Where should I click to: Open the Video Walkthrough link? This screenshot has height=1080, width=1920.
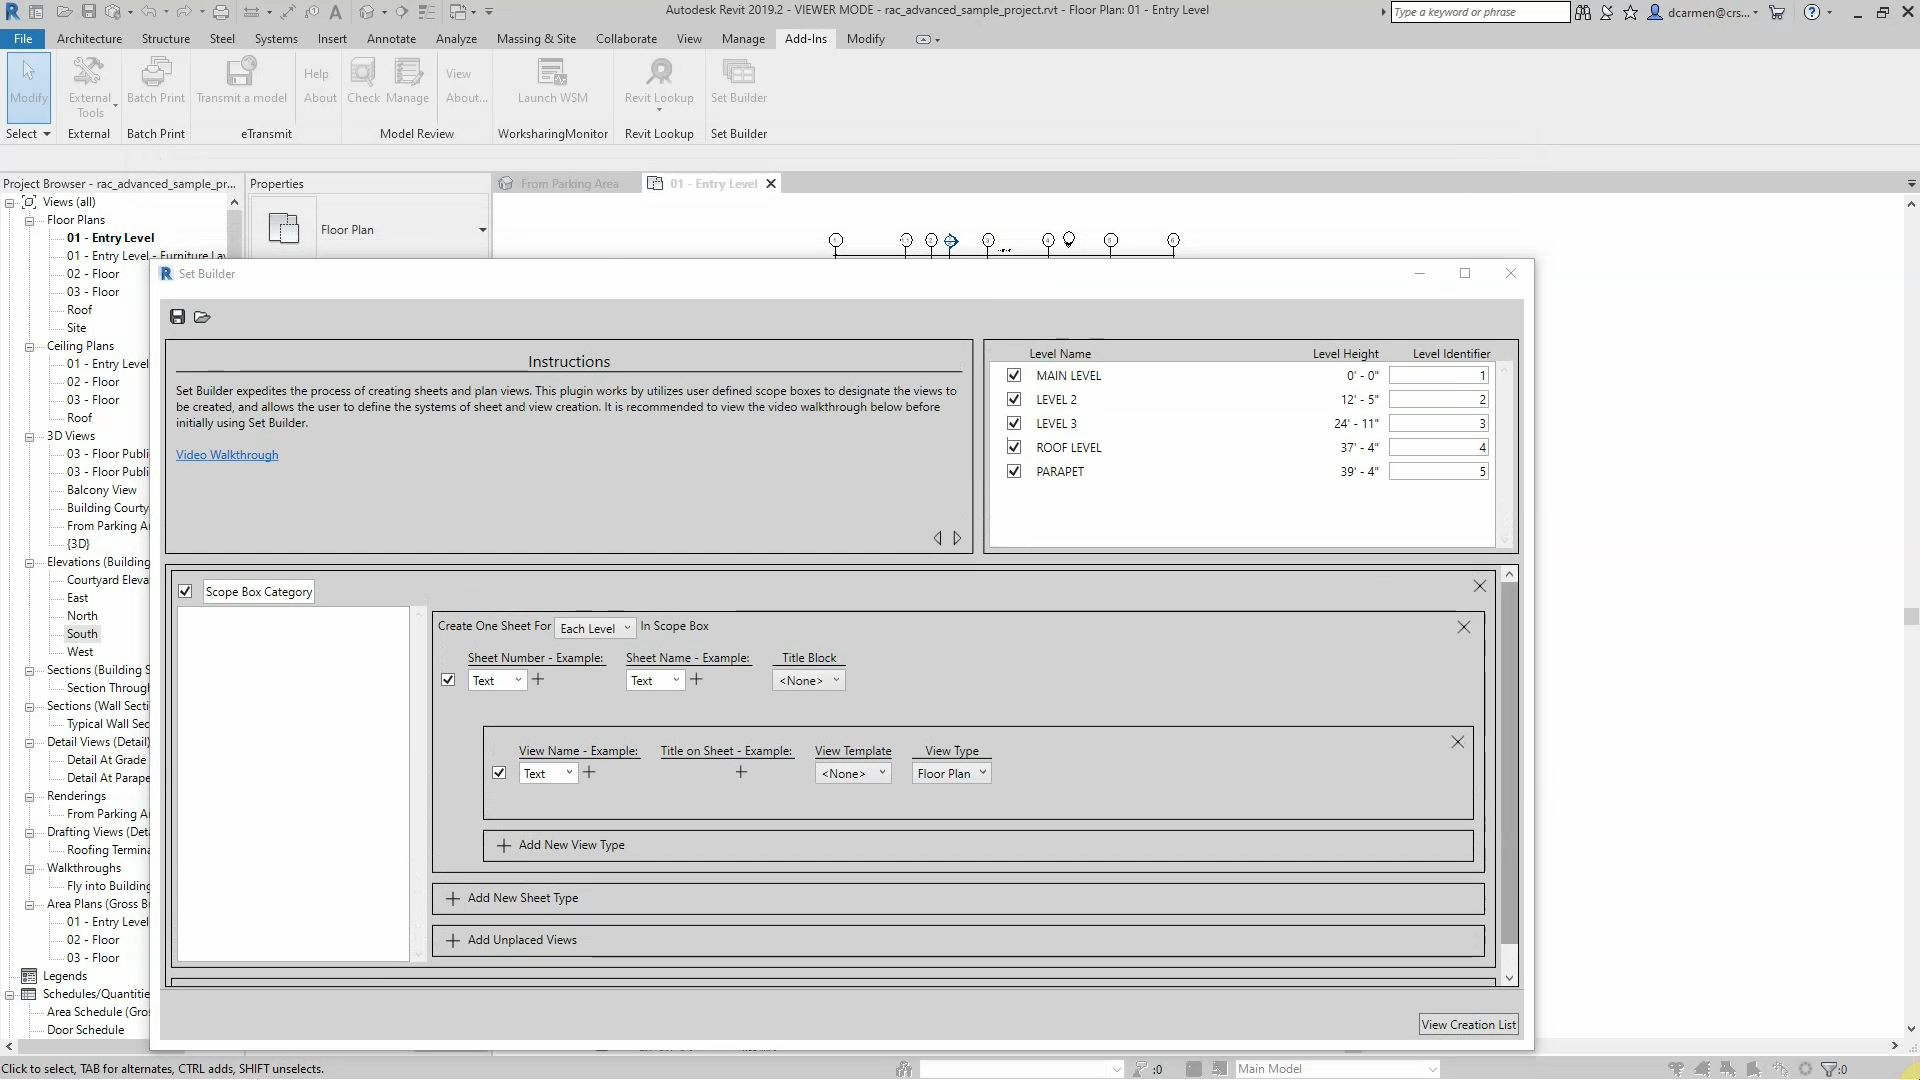227,455
